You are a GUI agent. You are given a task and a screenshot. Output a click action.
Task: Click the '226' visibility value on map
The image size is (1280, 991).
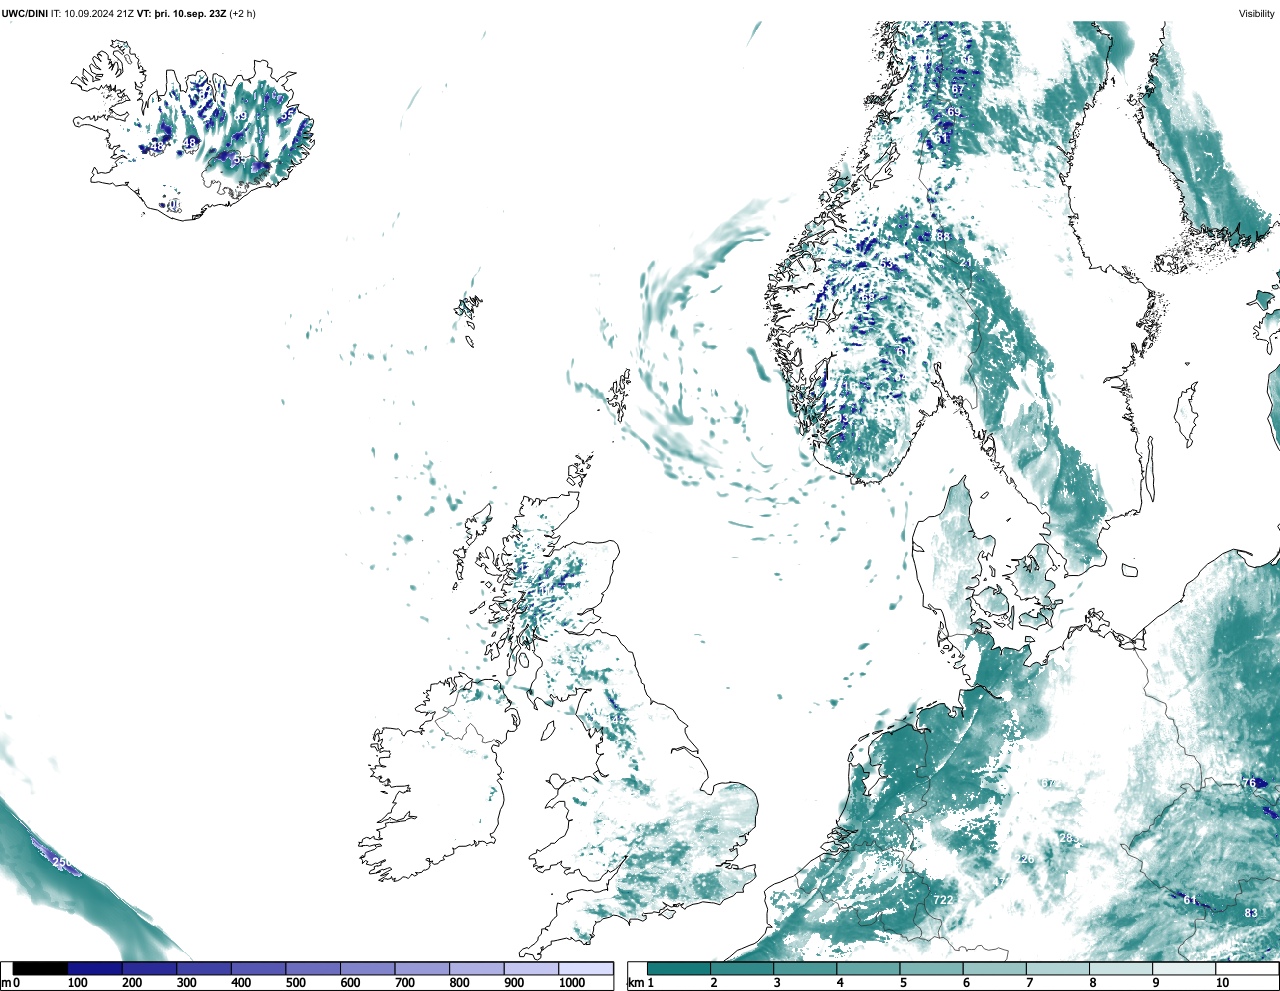point(1025,859)
